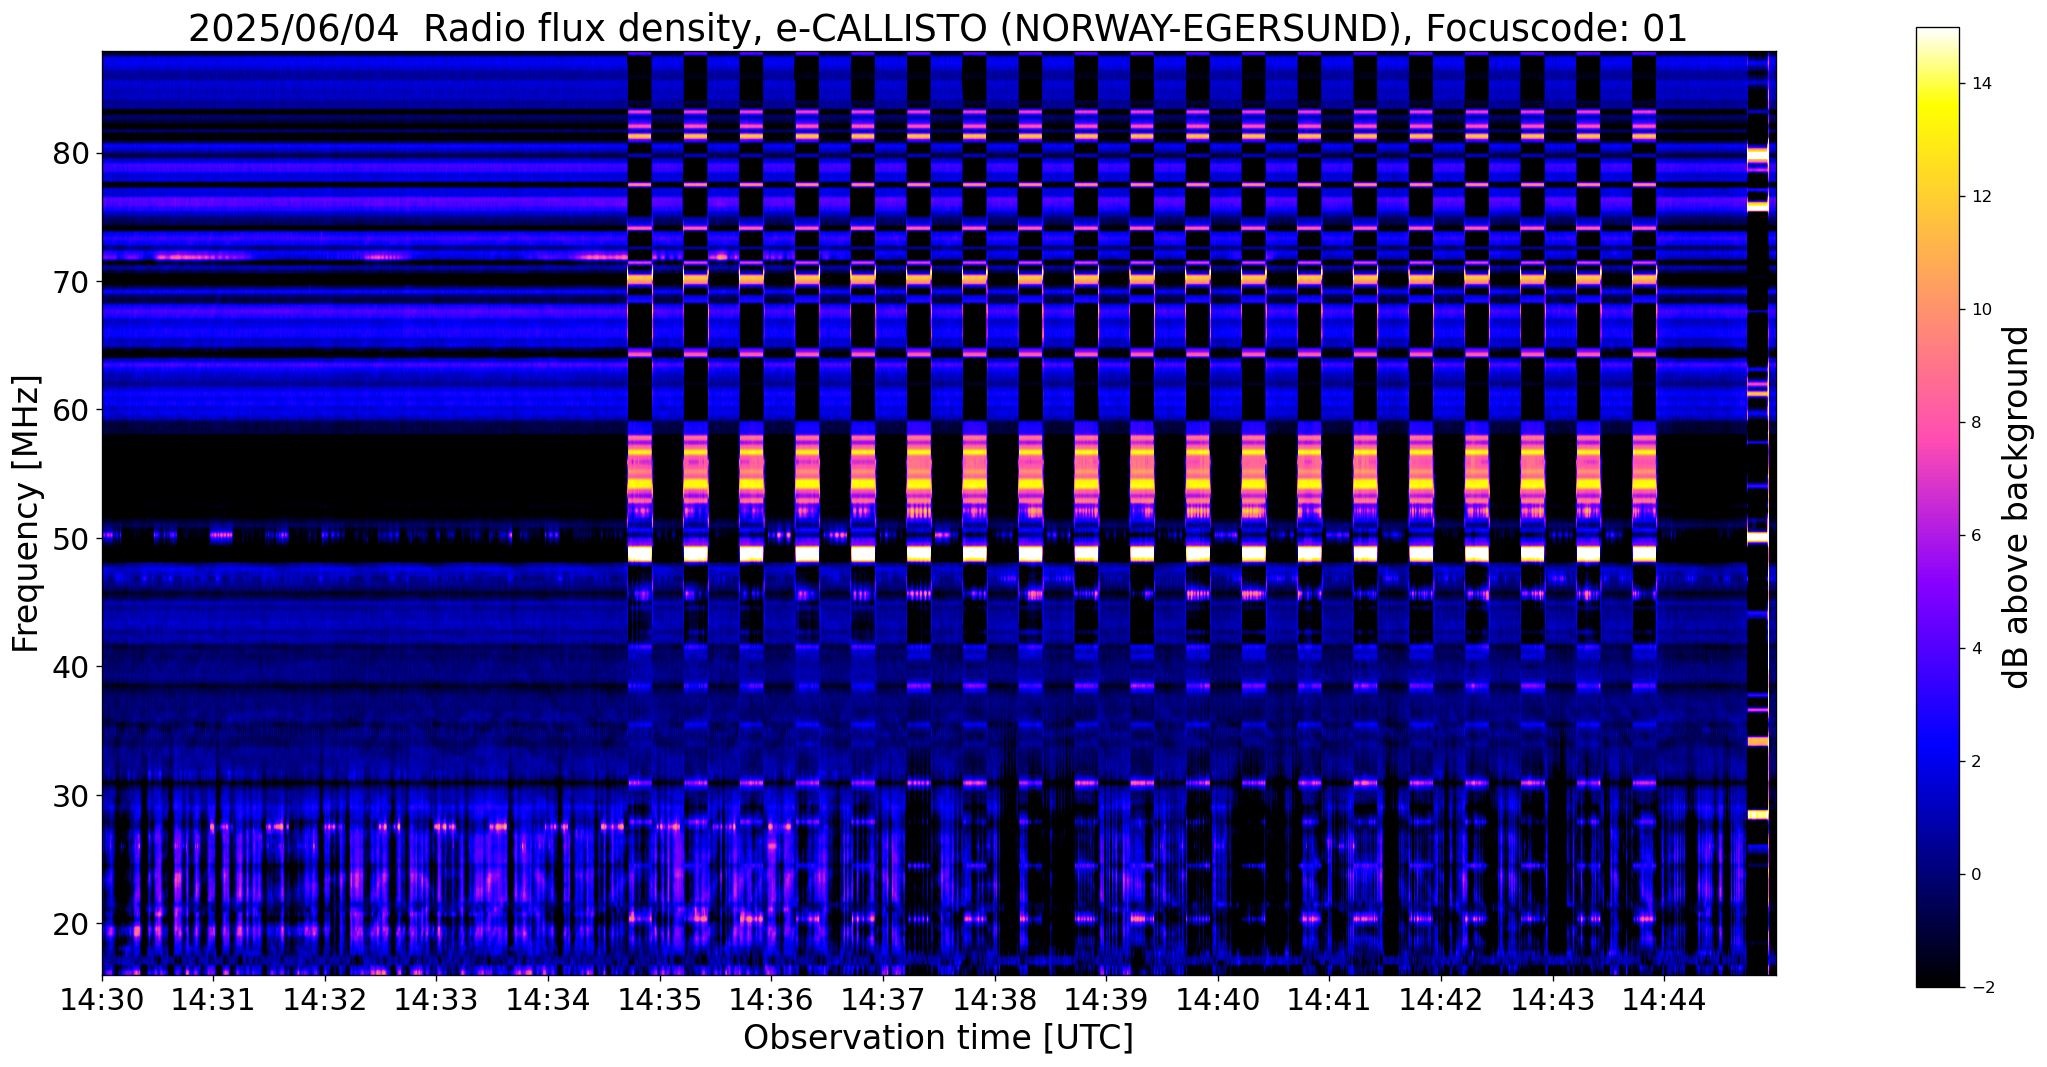Click the 60 frequency tick label
The width and height of the screenshot is (2047, 1067).
click(x=71, y=410)
